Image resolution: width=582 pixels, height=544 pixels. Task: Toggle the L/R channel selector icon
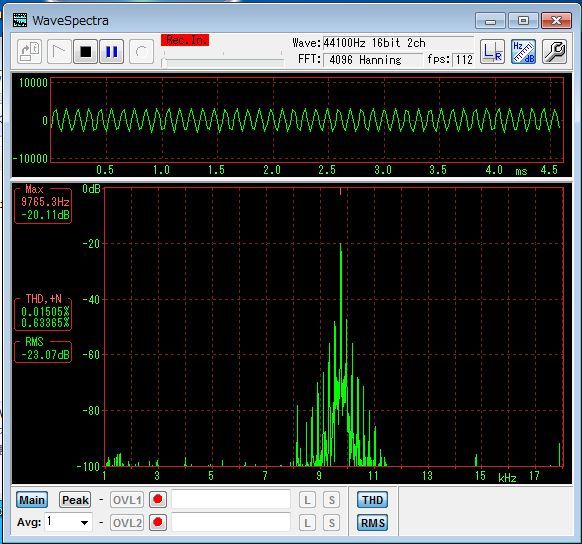(492, 52)
